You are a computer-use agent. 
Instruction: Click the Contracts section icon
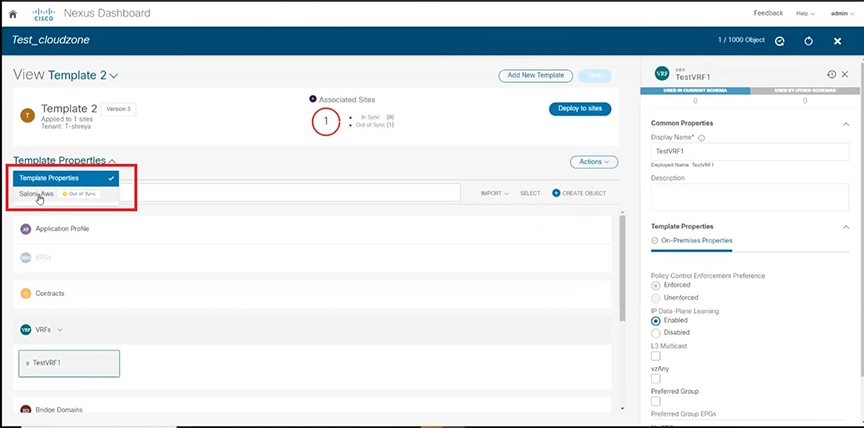25,294
